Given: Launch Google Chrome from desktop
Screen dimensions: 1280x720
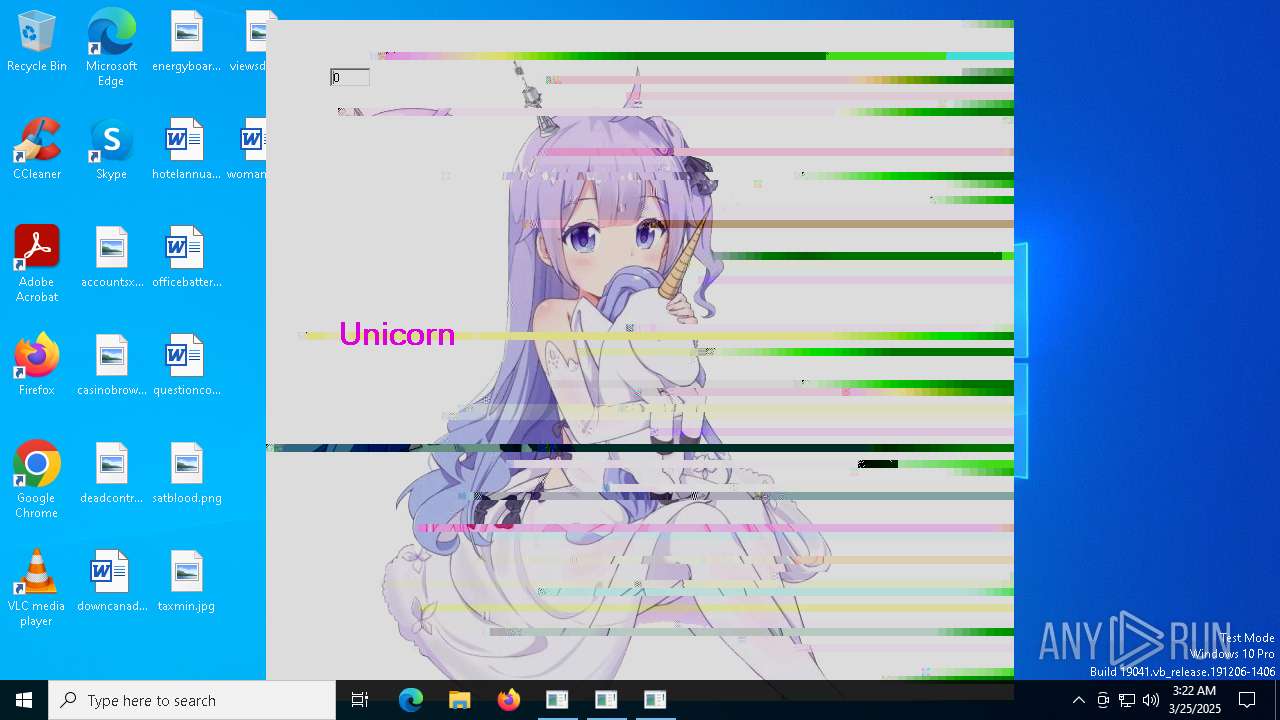Looking at the screenshot, I should coord(37,480).
